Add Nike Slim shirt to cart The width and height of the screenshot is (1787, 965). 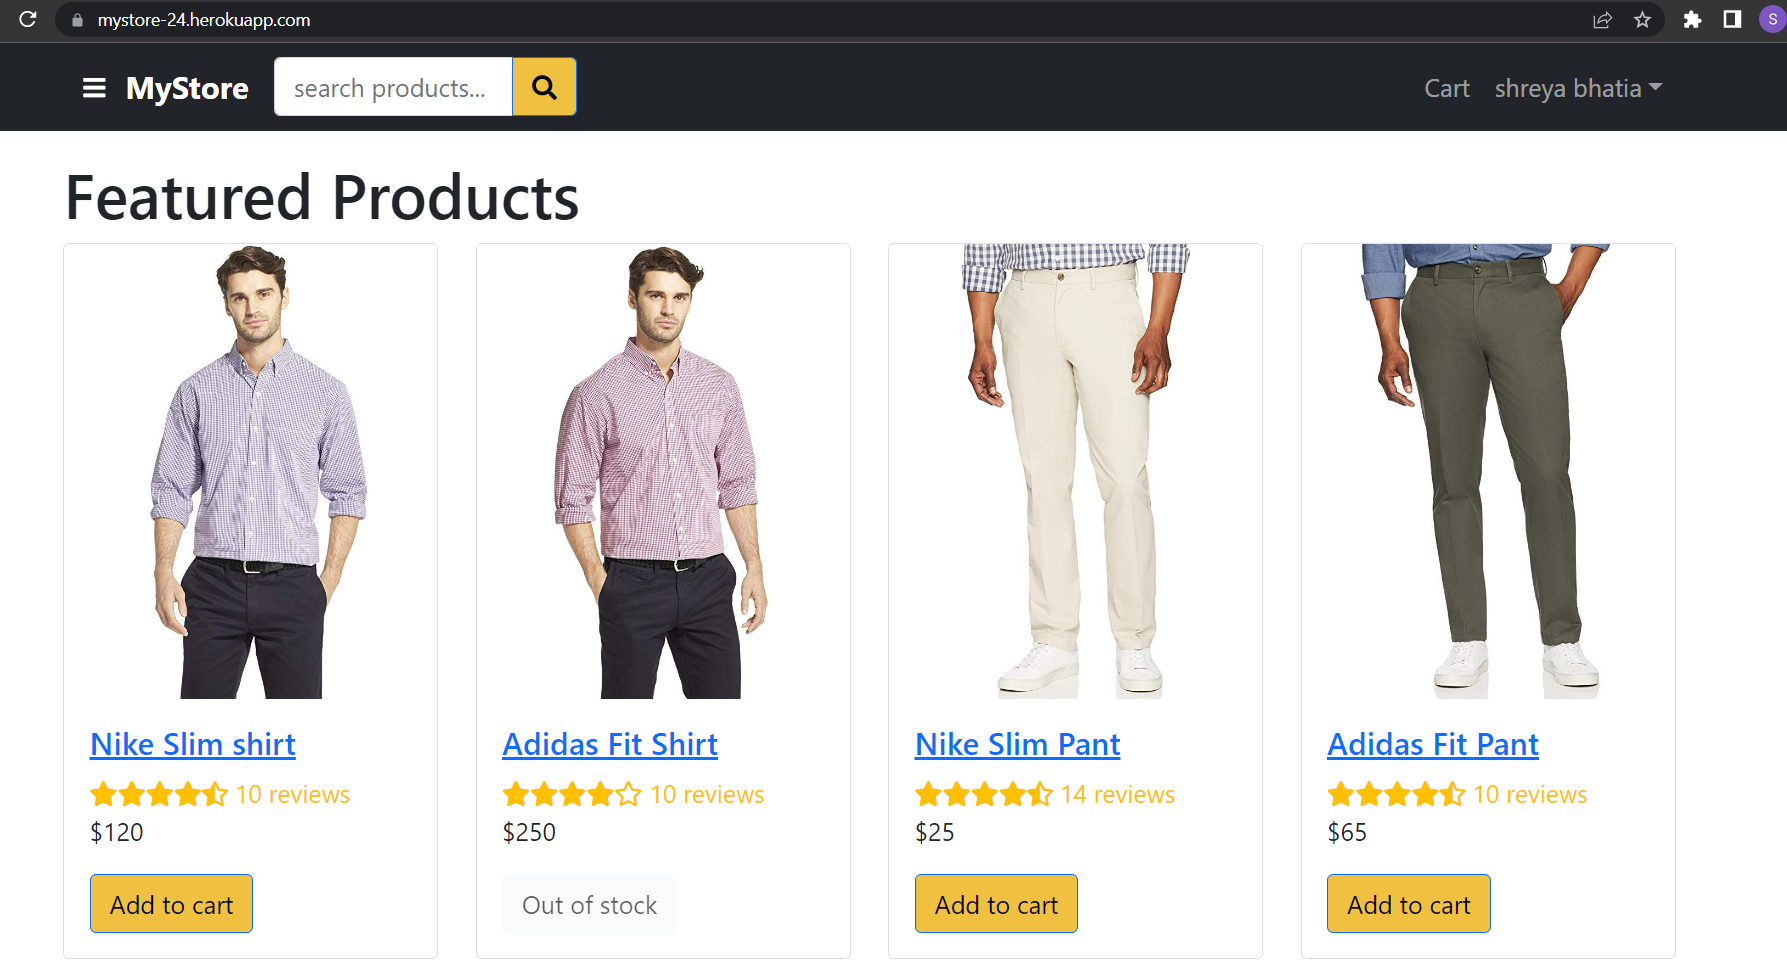coord(171,903)
